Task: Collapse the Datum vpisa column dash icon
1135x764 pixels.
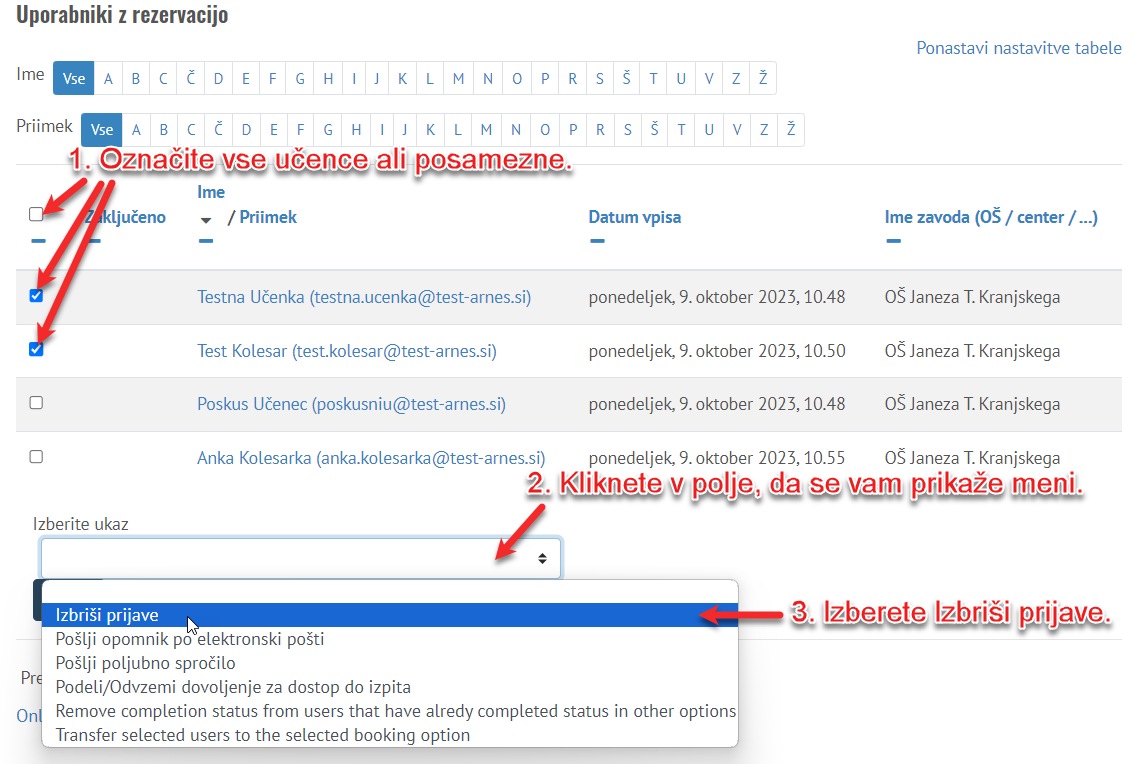Action: coord(596,241)
